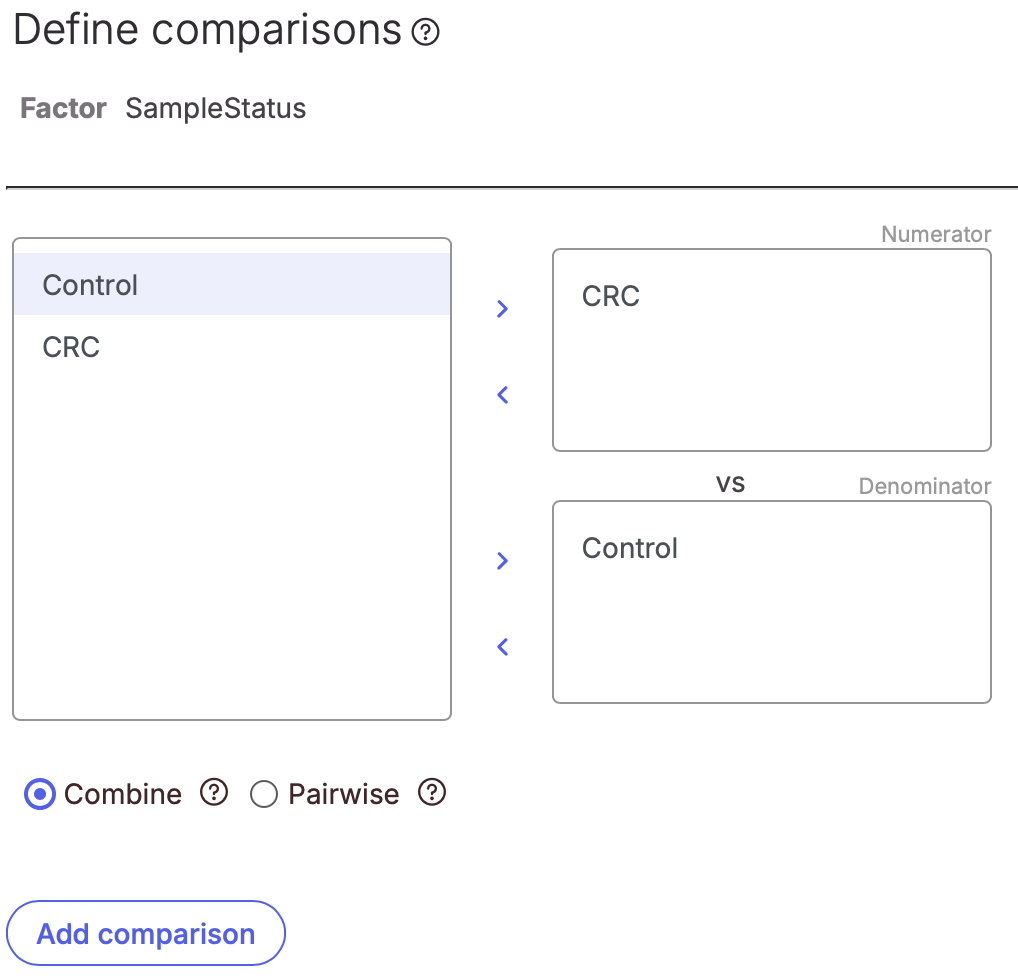
Task: Show help for Combine option
Action: pyautogui.click(x=214, y=792)
